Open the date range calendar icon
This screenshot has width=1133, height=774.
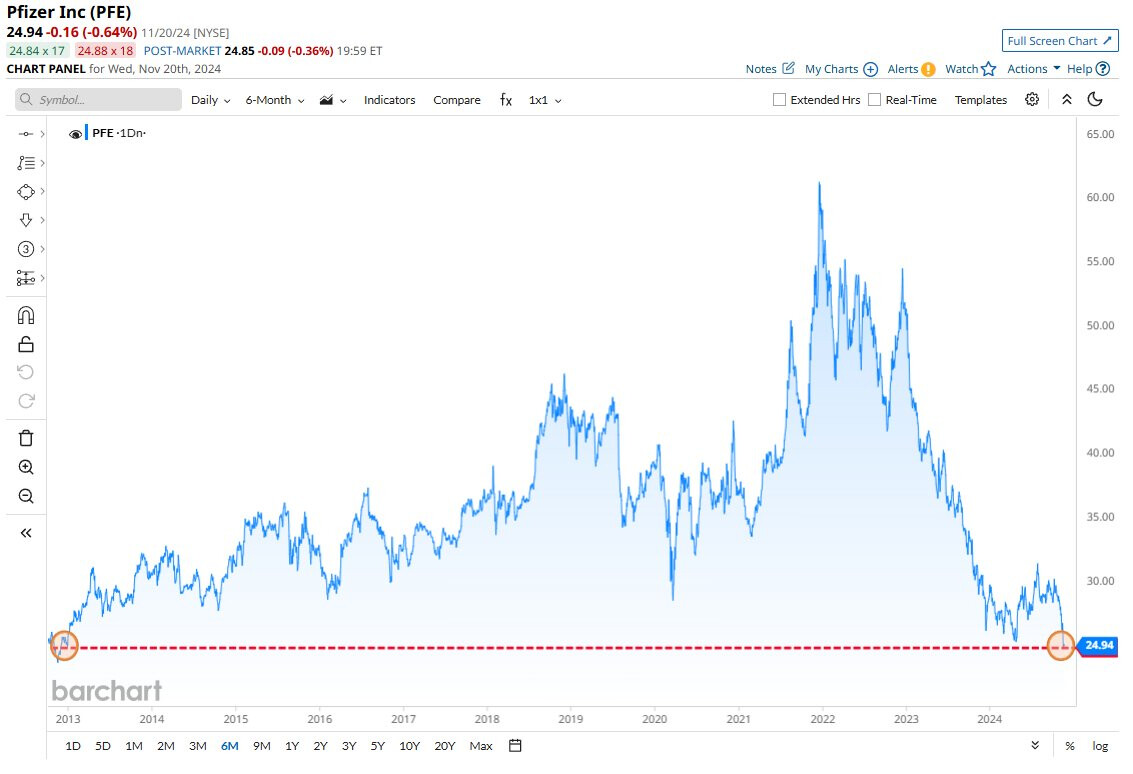click(x=515, y=746)
